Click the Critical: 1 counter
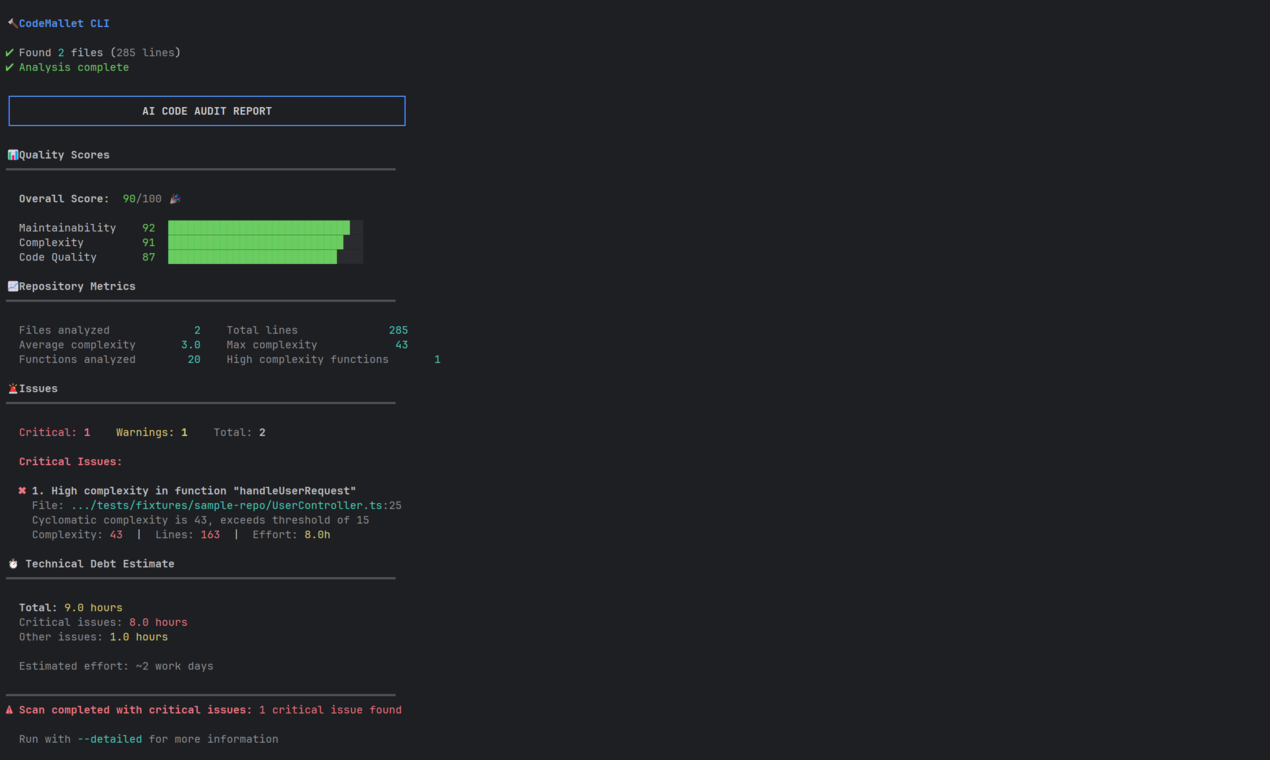The image size is (1270, 760). [x=54, y=432]
